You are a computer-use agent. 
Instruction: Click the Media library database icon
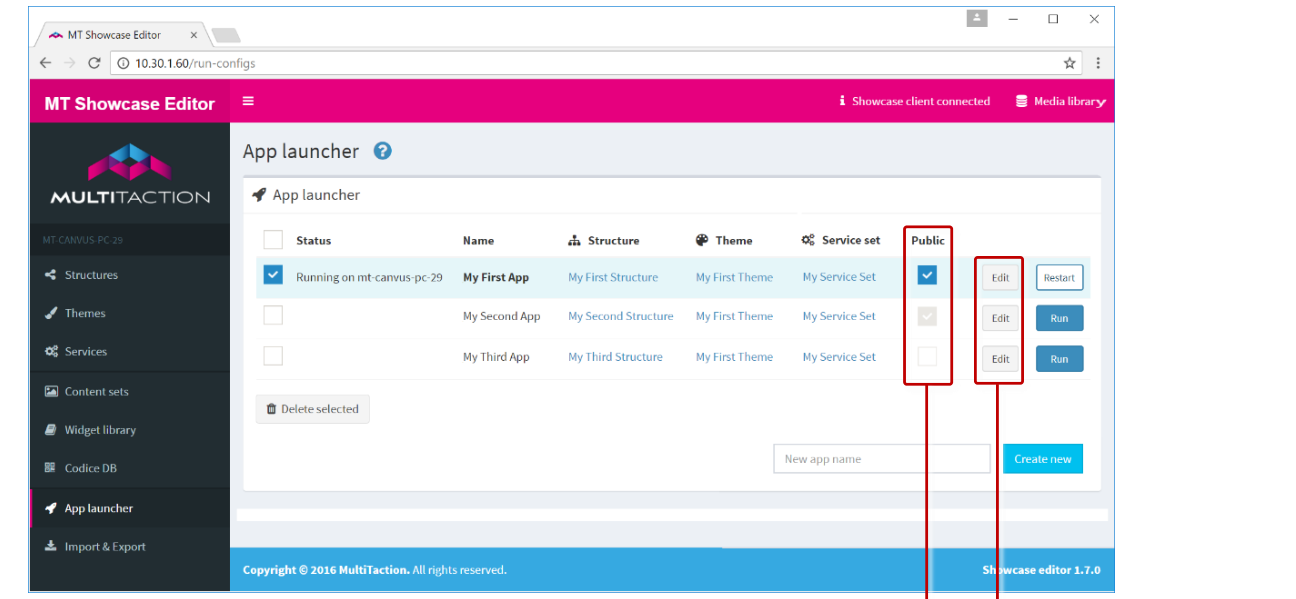[1021, 101]
